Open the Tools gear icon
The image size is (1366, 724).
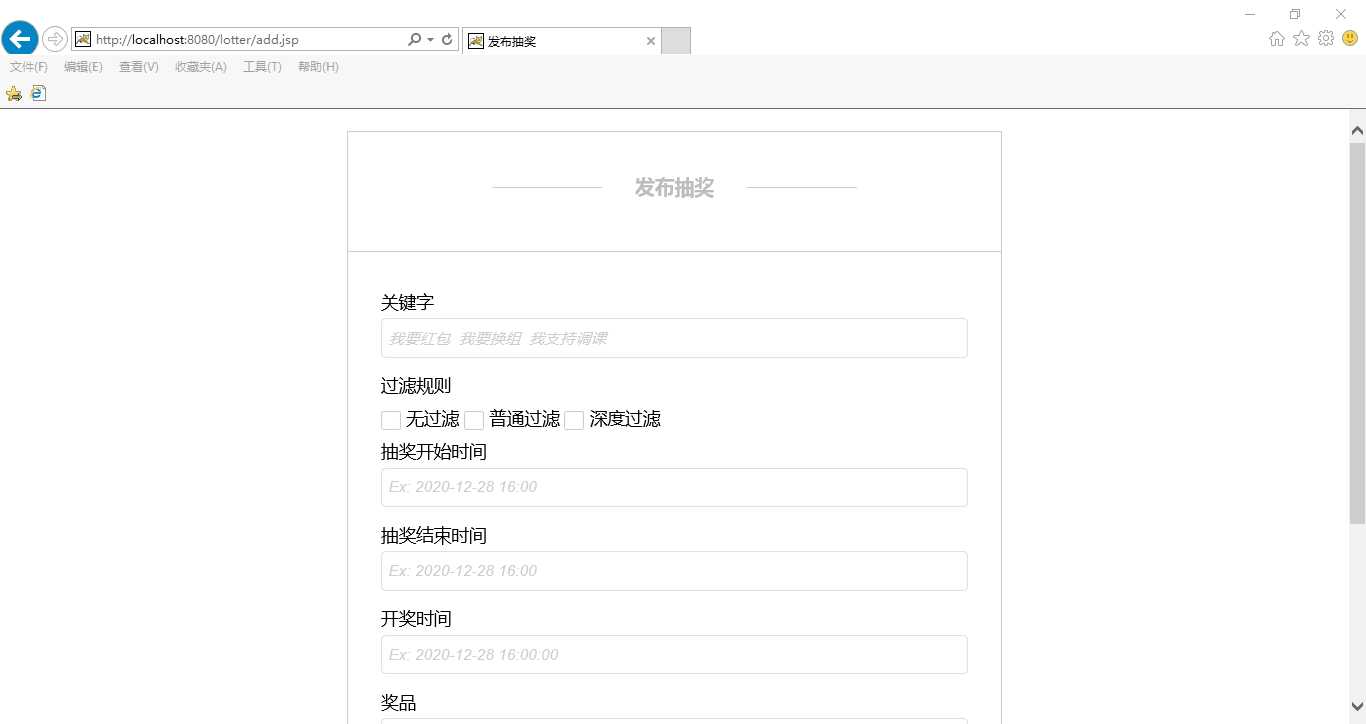point(1326,39)
